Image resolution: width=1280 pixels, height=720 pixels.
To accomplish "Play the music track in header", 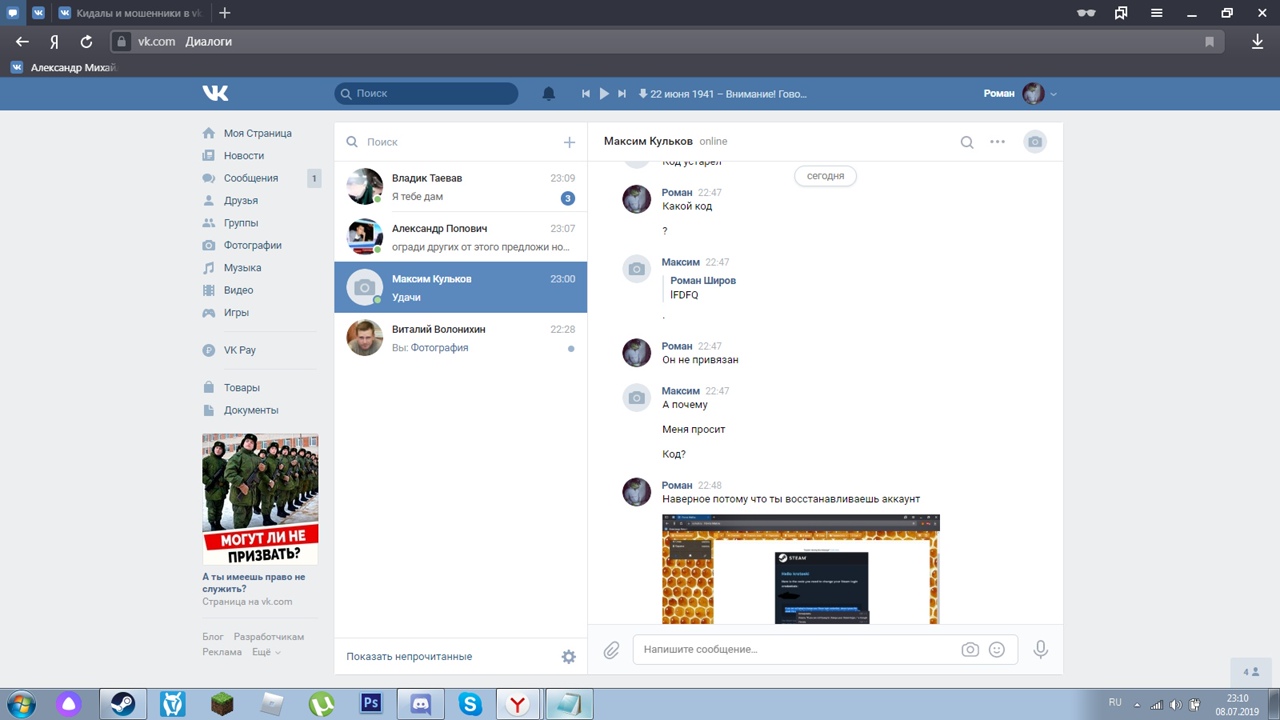I will coord(603,94).
